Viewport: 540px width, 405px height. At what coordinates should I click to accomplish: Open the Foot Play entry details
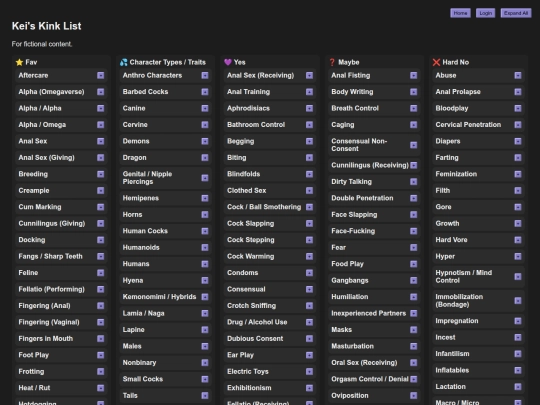[x=101, y=355]
